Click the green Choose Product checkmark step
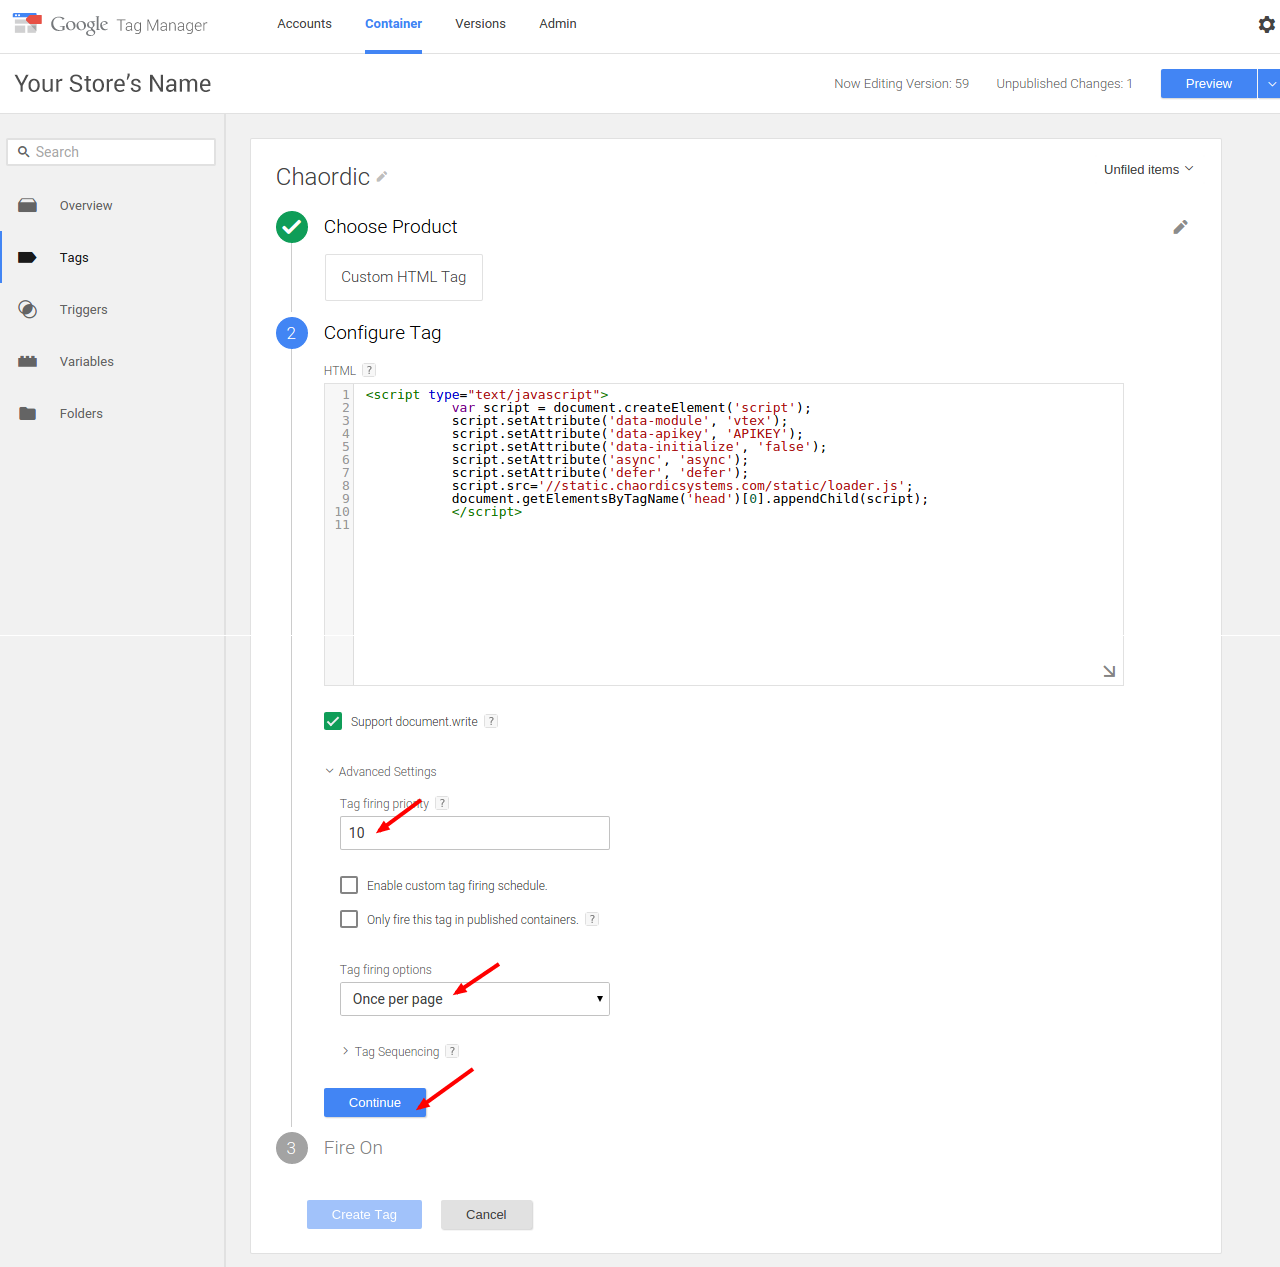 tap(292, 227)
